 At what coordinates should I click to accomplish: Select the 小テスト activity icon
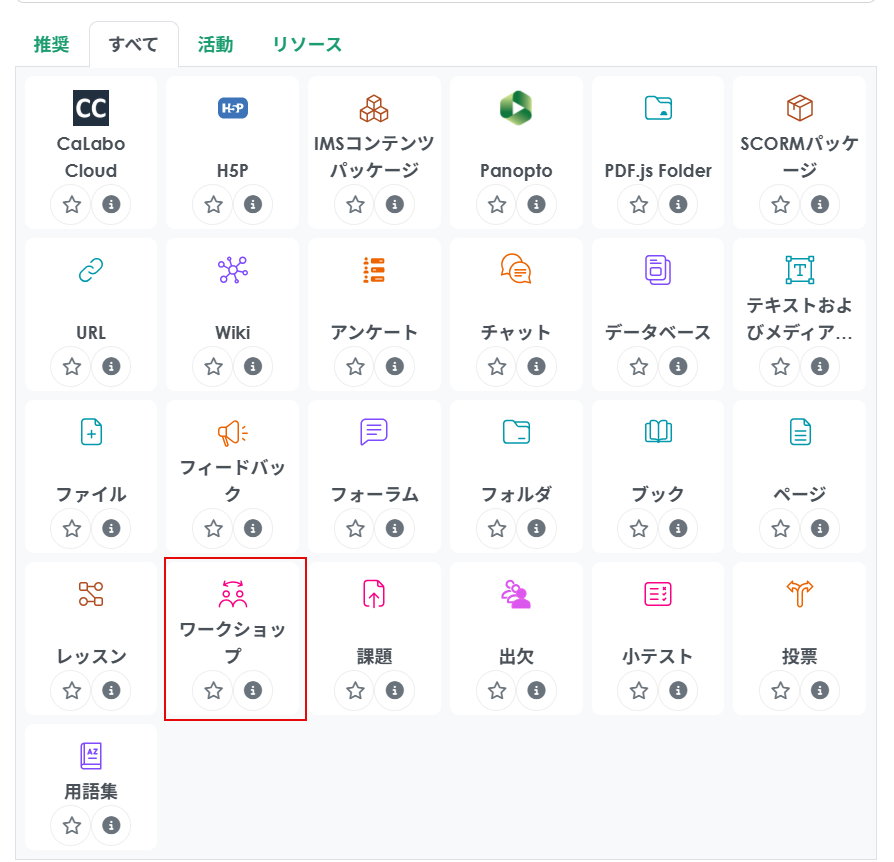pos(658,594)
